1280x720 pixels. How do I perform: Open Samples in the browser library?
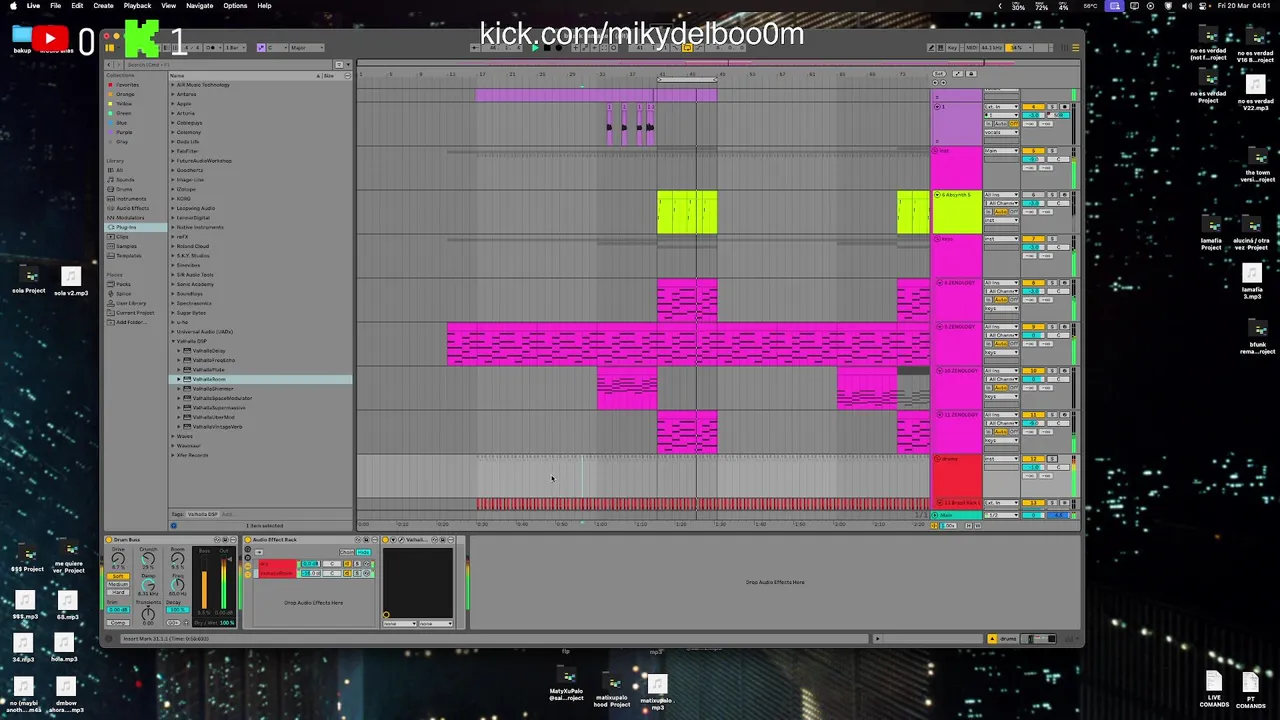(126, 246)
